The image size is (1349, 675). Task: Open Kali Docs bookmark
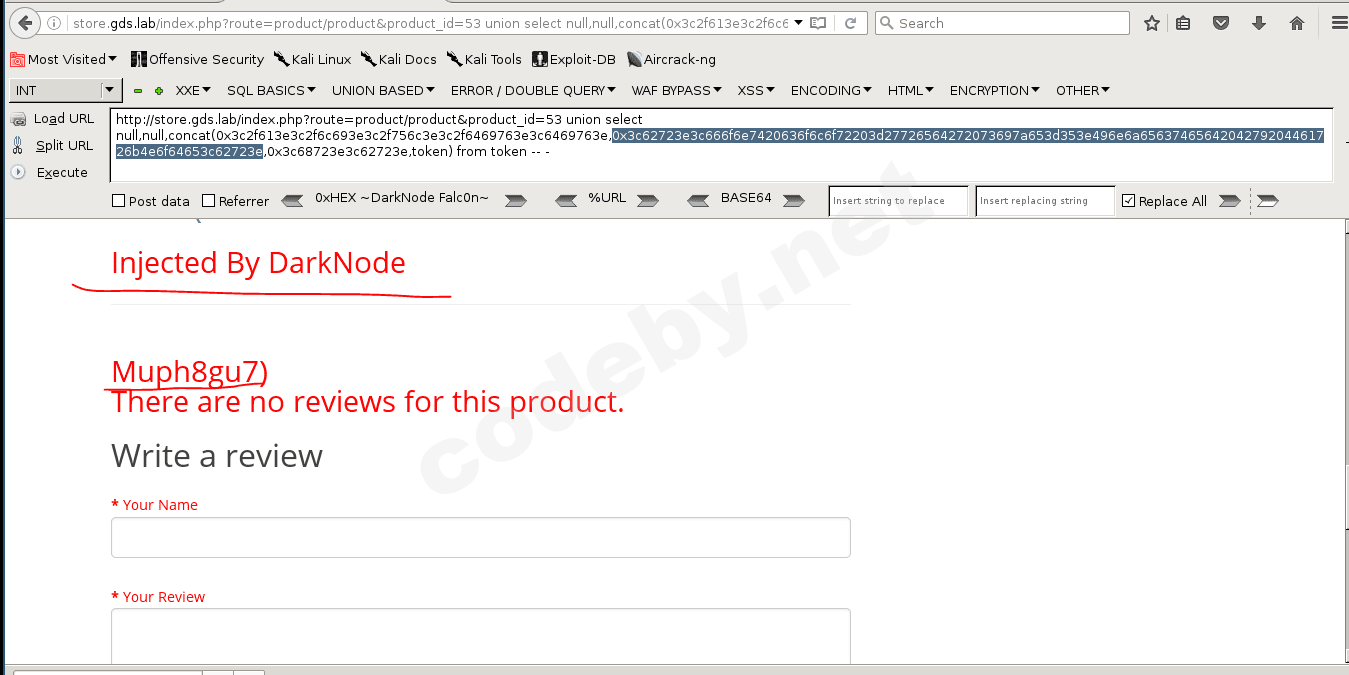coord(398,59)
